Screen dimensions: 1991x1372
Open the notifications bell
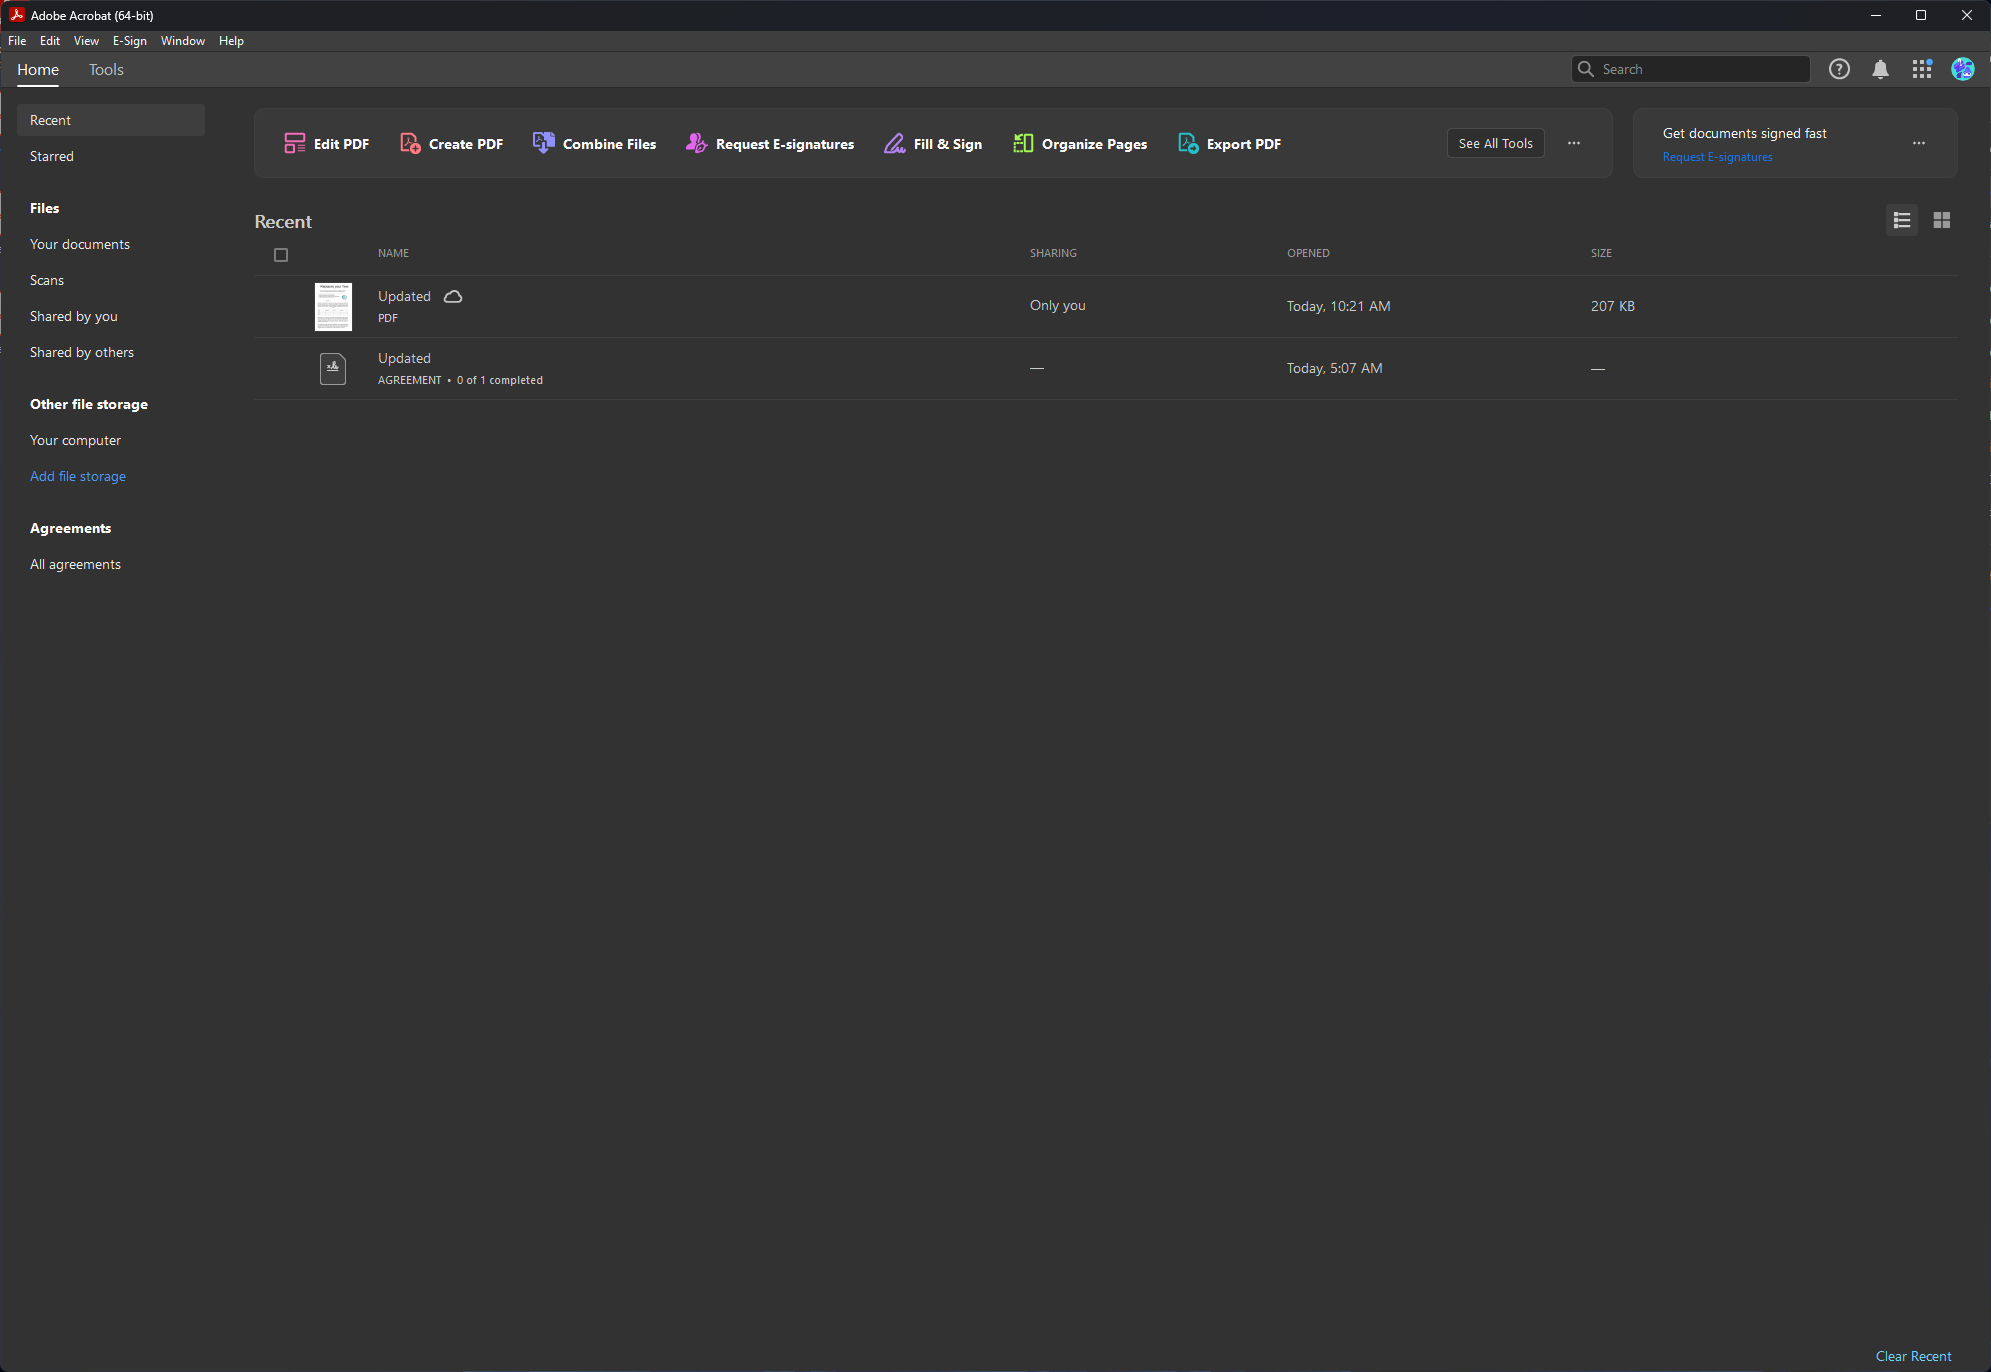[x=1880, y=69]
